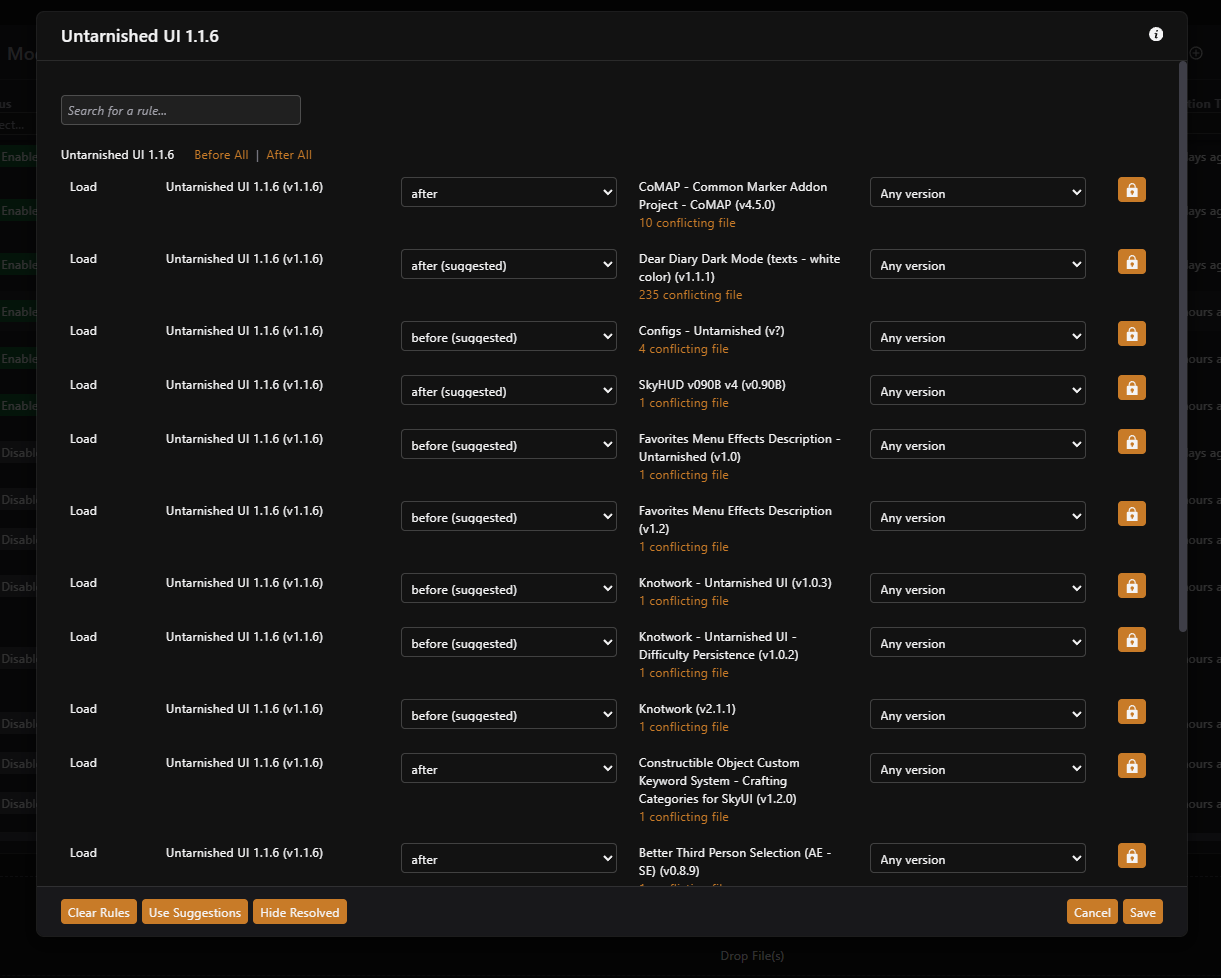Click the 'Before All' link
The width and height of the screenshot is (1221, 978).
(221, 155)
